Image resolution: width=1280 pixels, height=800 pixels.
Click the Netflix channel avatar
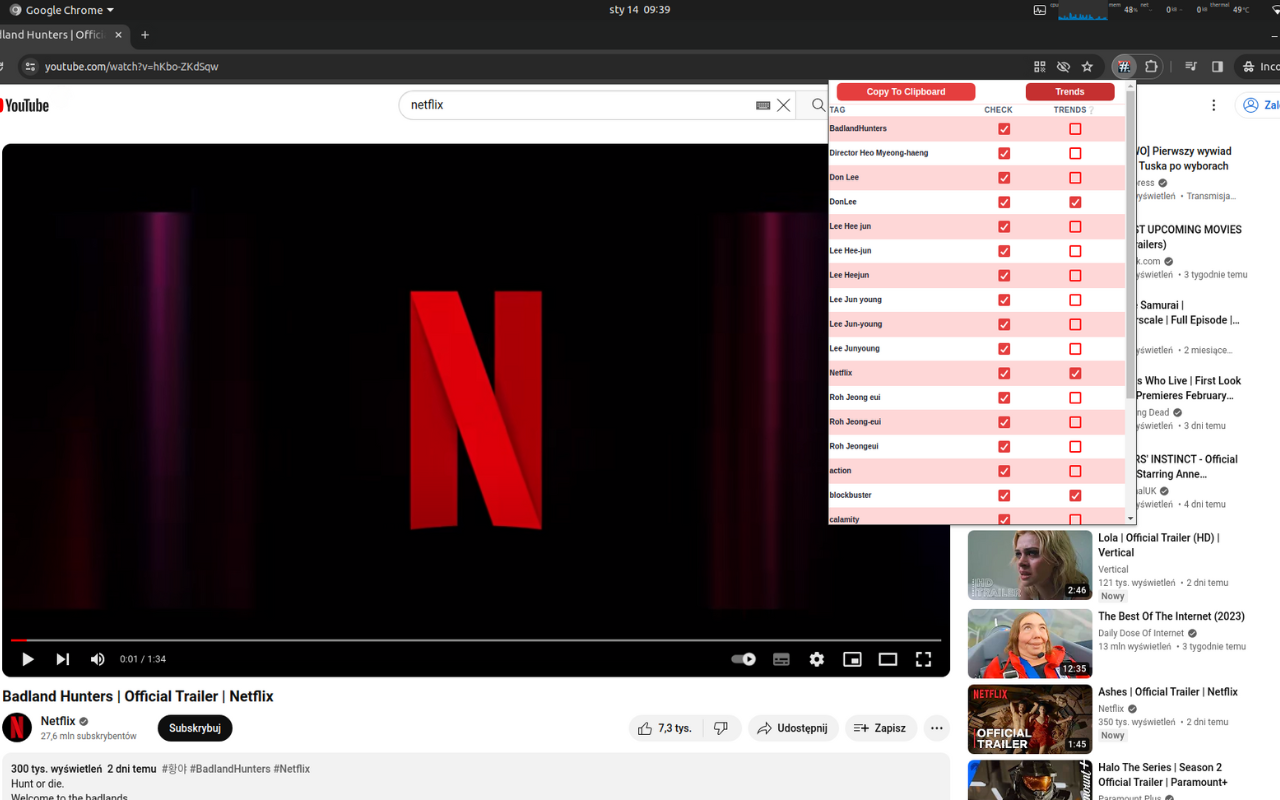point(17,728)
